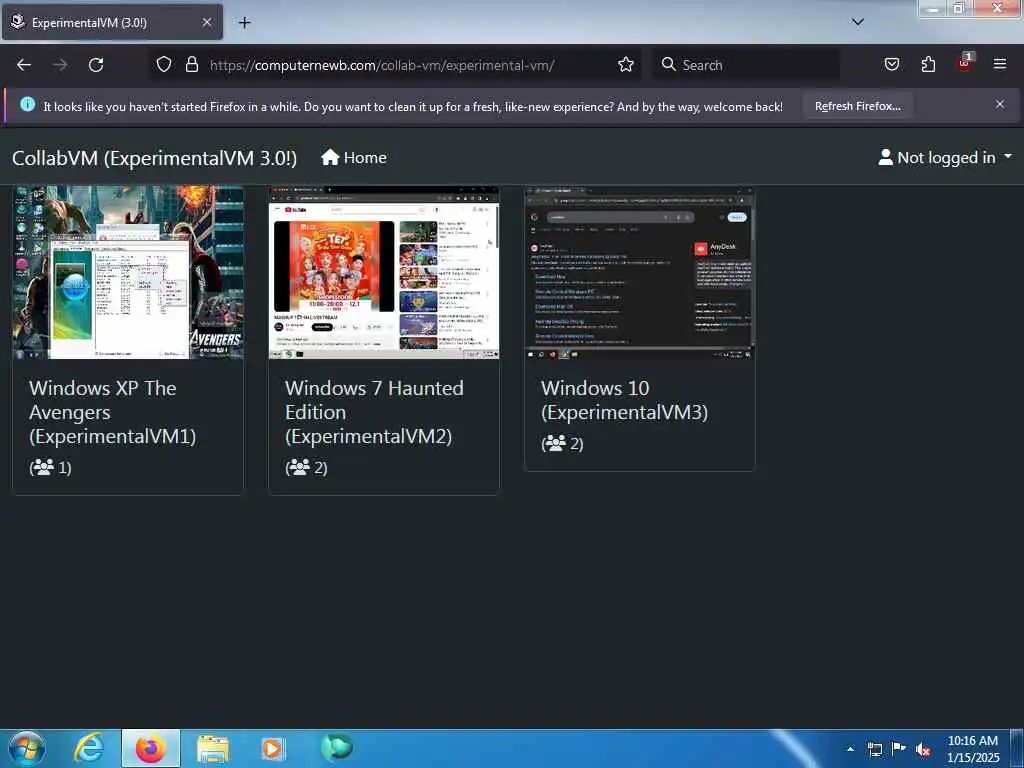Click the Windows 10 (ExperimentalVM3) title
The width and height of the screenshot is (1024, 768).
[x=624, y=400]
